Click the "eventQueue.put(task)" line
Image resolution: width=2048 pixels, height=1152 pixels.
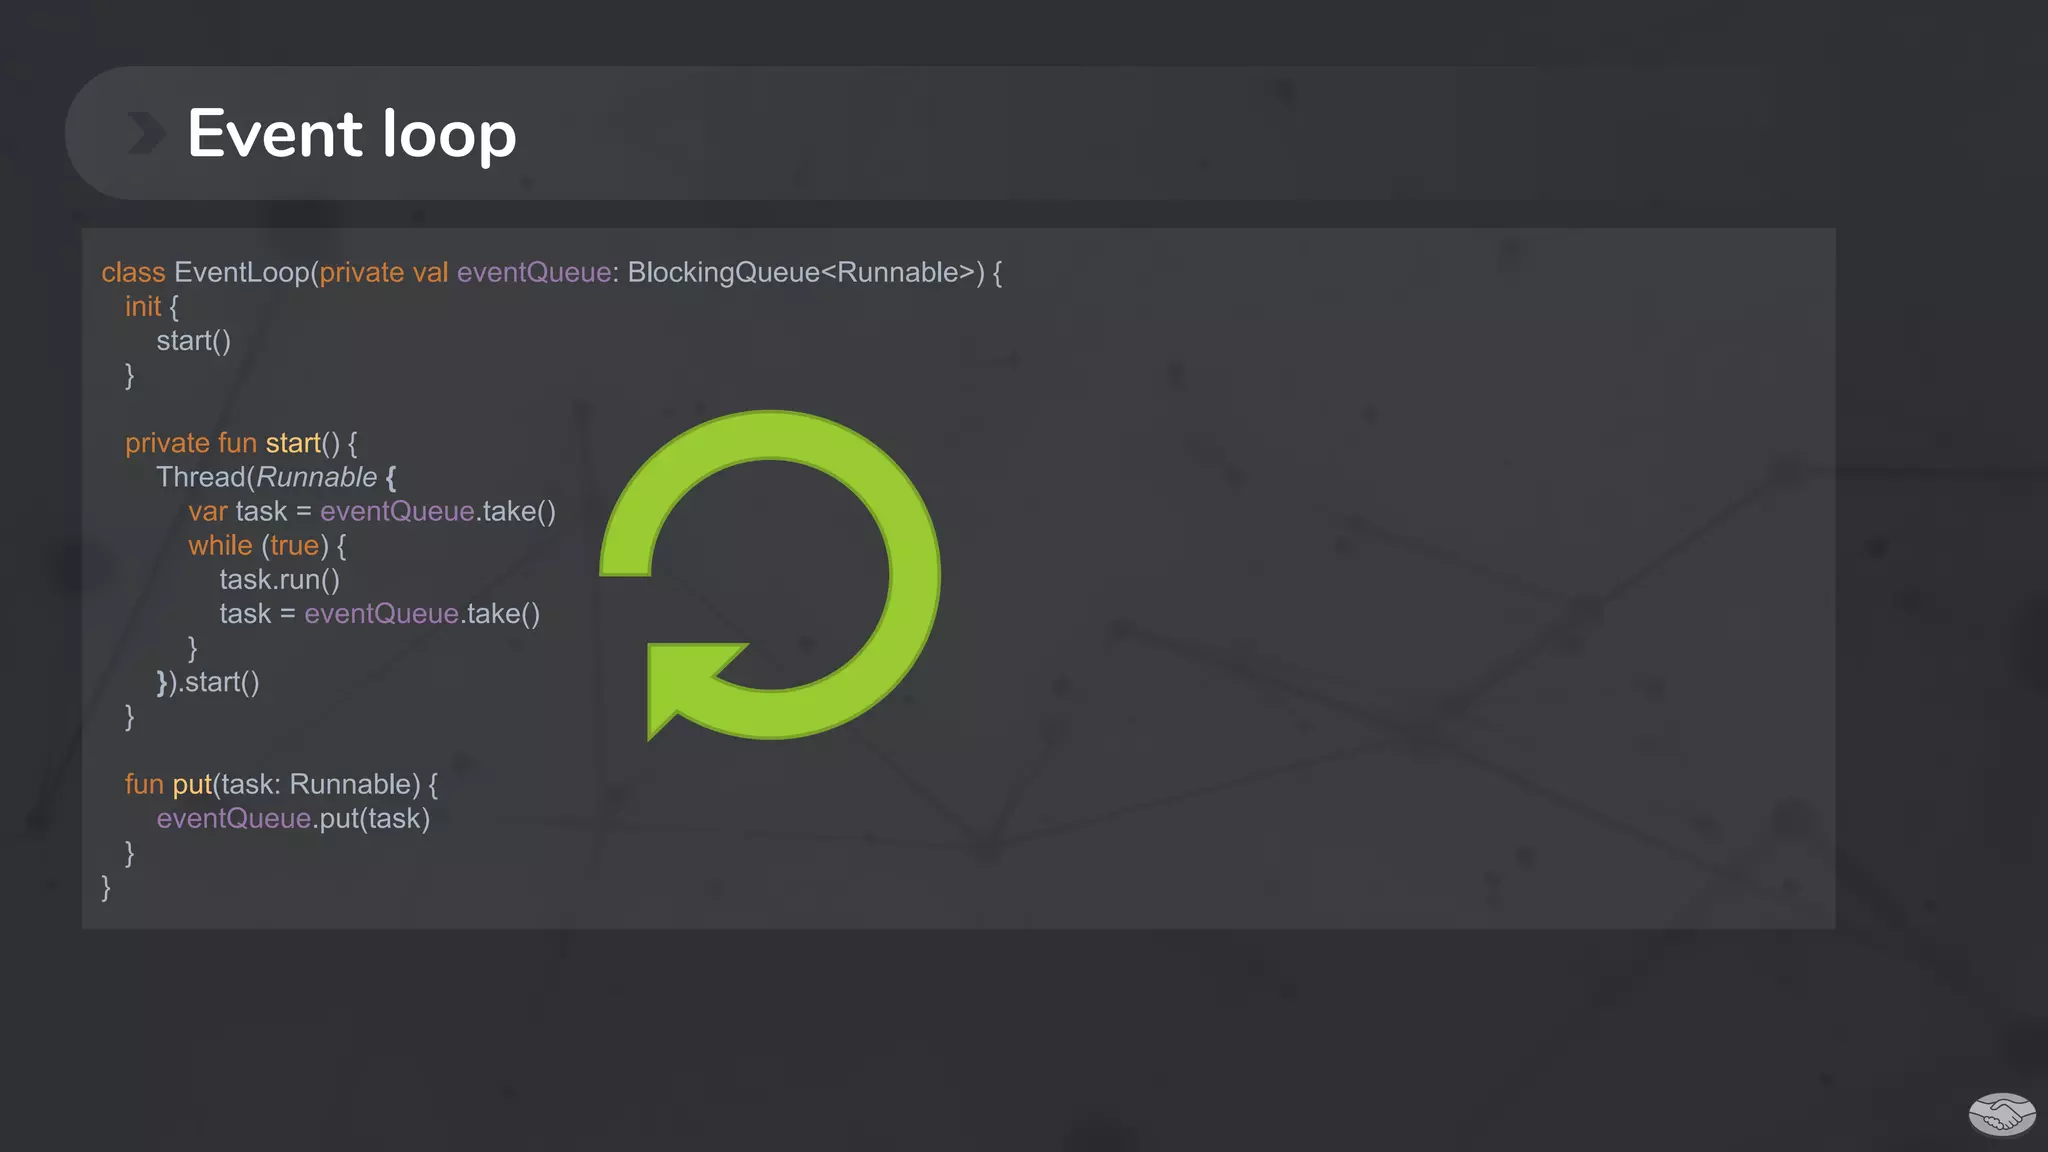point(293,818)
